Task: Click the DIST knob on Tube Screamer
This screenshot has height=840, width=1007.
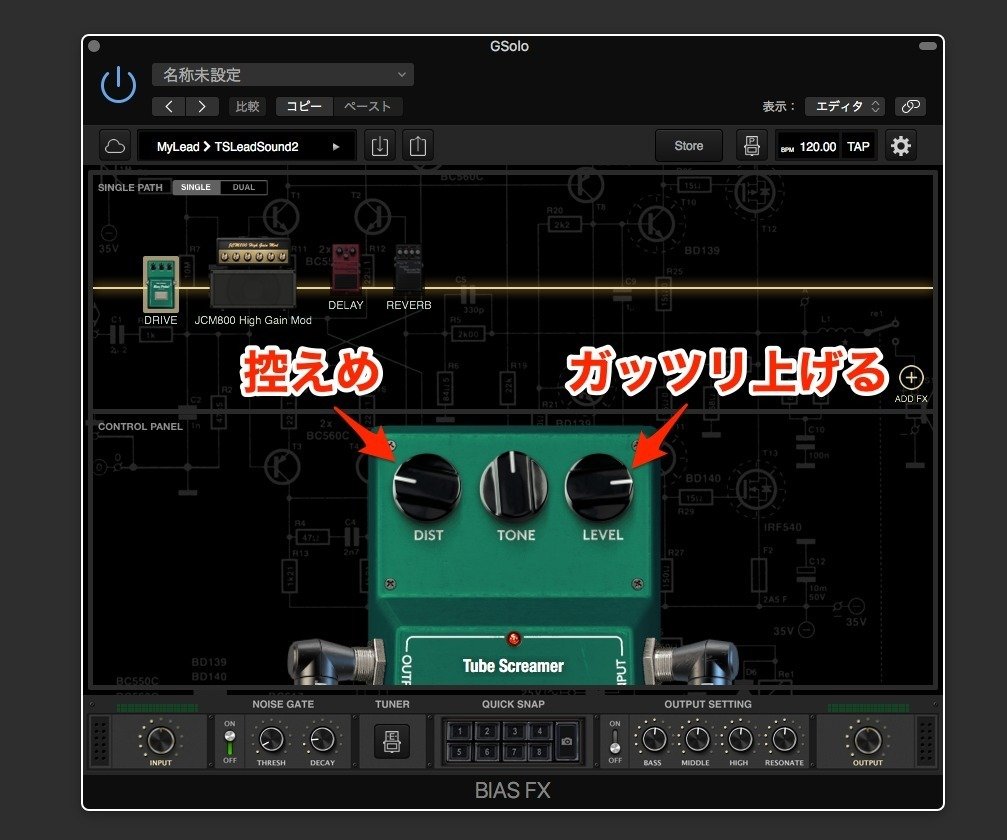Action: click(x=427, y=487)
